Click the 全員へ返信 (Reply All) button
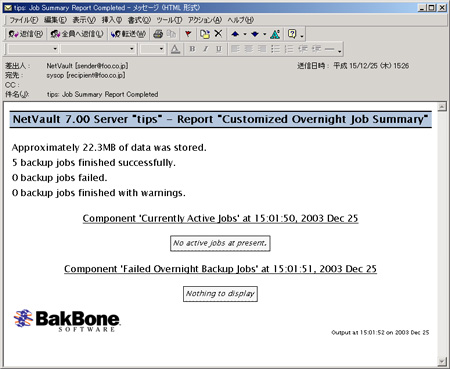Screen dimensions: 450x369 [77, 34]
